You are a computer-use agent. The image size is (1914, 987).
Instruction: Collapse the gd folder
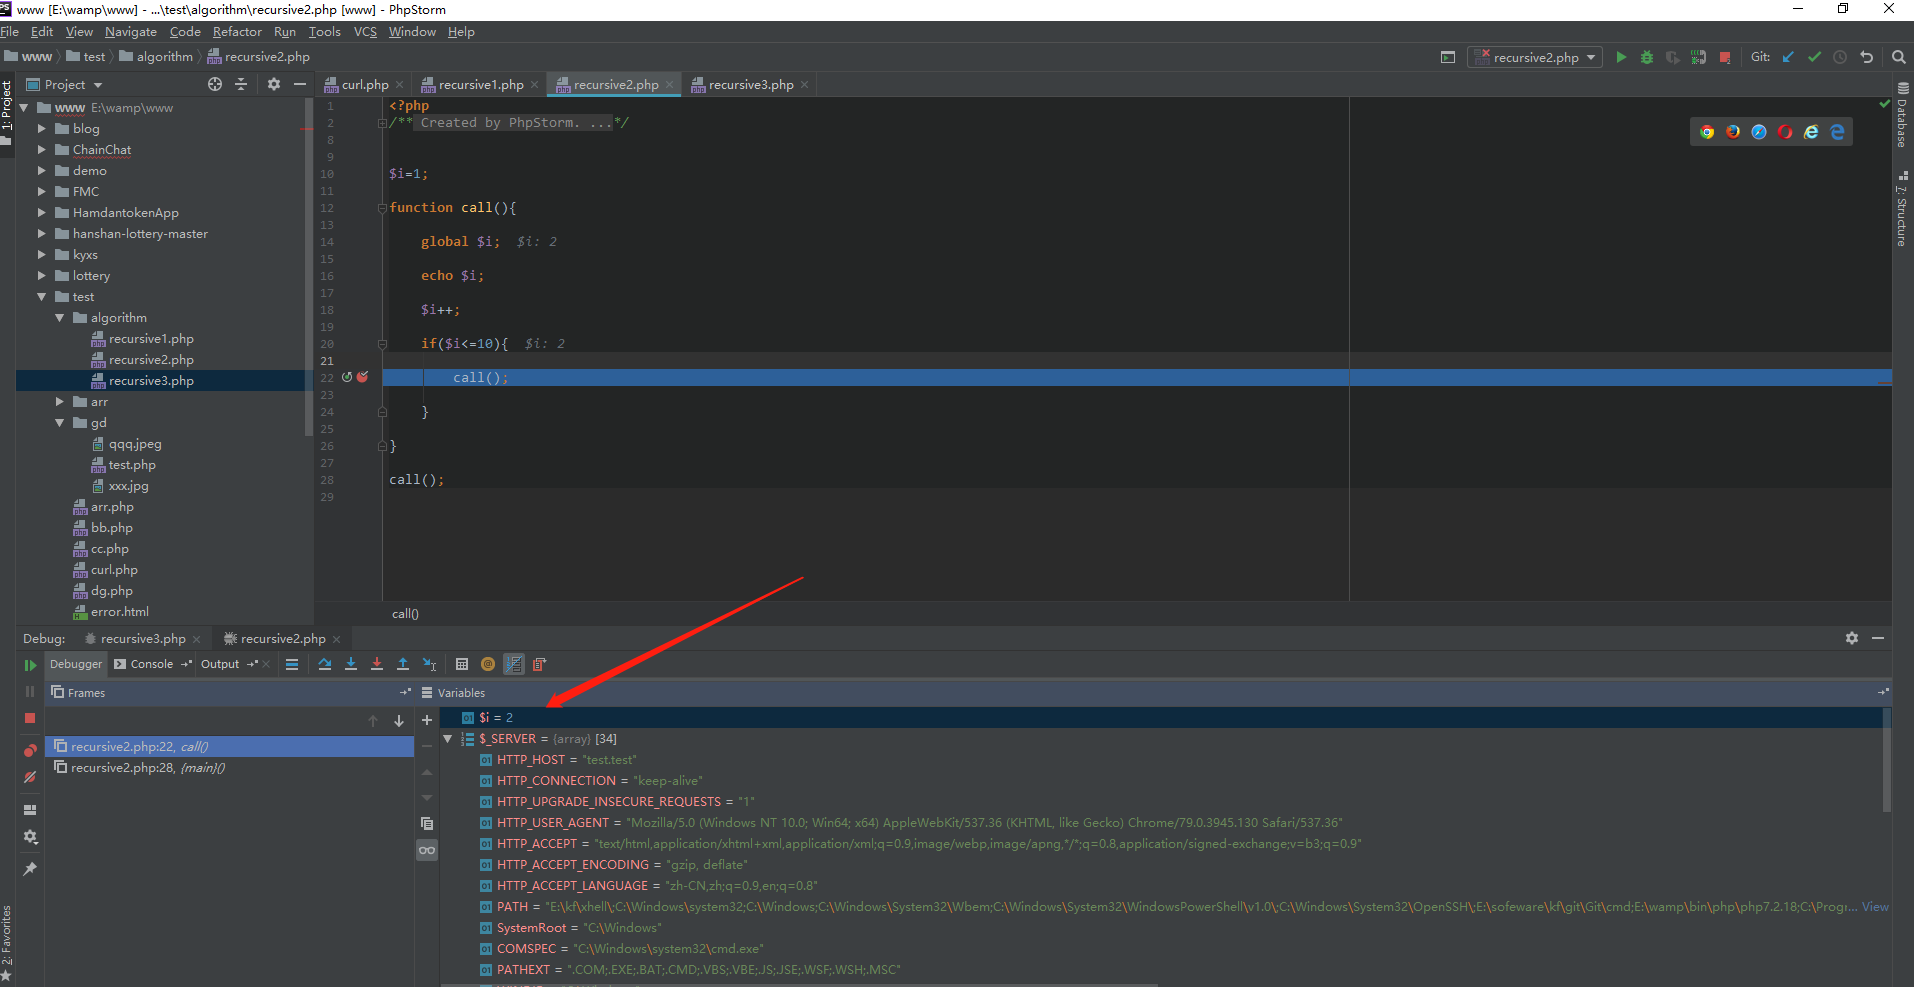pos(60,423)
